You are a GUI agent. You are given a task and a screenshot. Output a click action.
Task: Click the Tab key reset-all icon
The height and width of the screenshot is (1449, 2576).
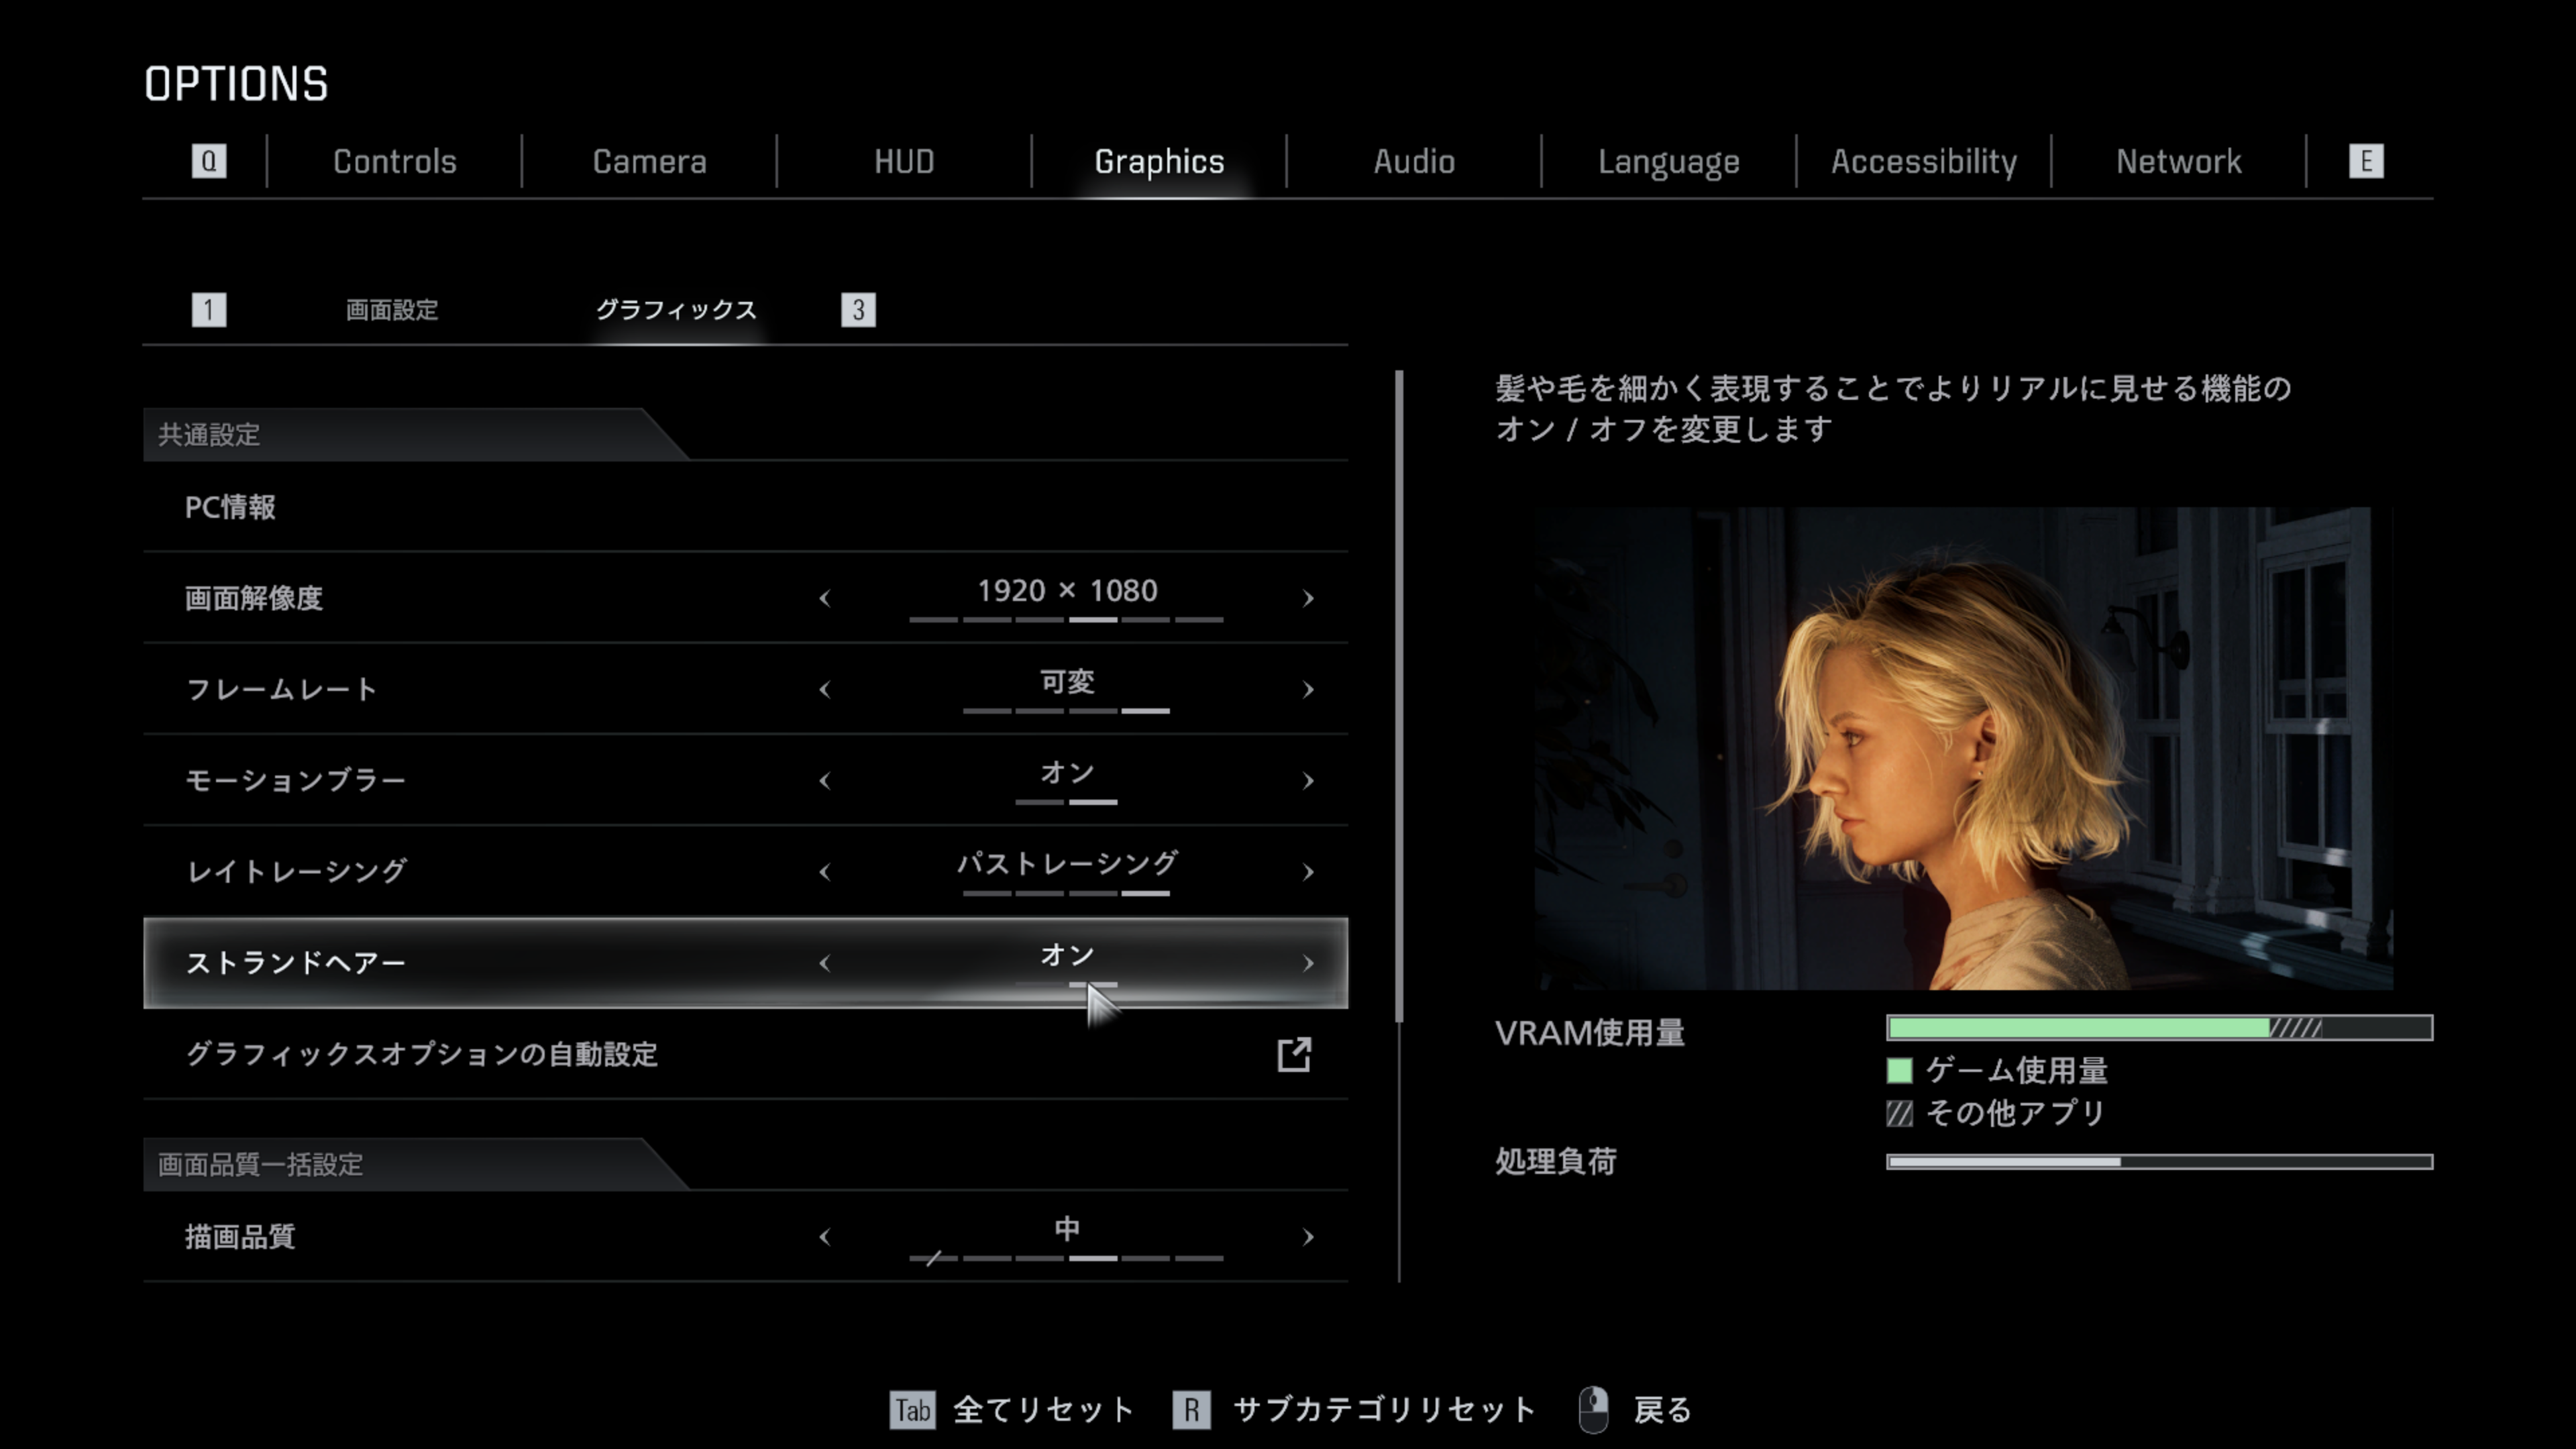911,1410
